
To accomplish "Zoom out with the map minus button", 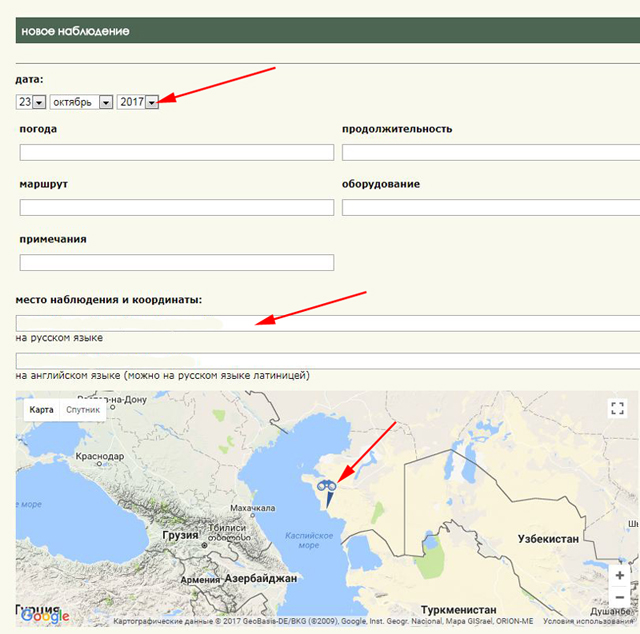I will (x=620, y=597).
